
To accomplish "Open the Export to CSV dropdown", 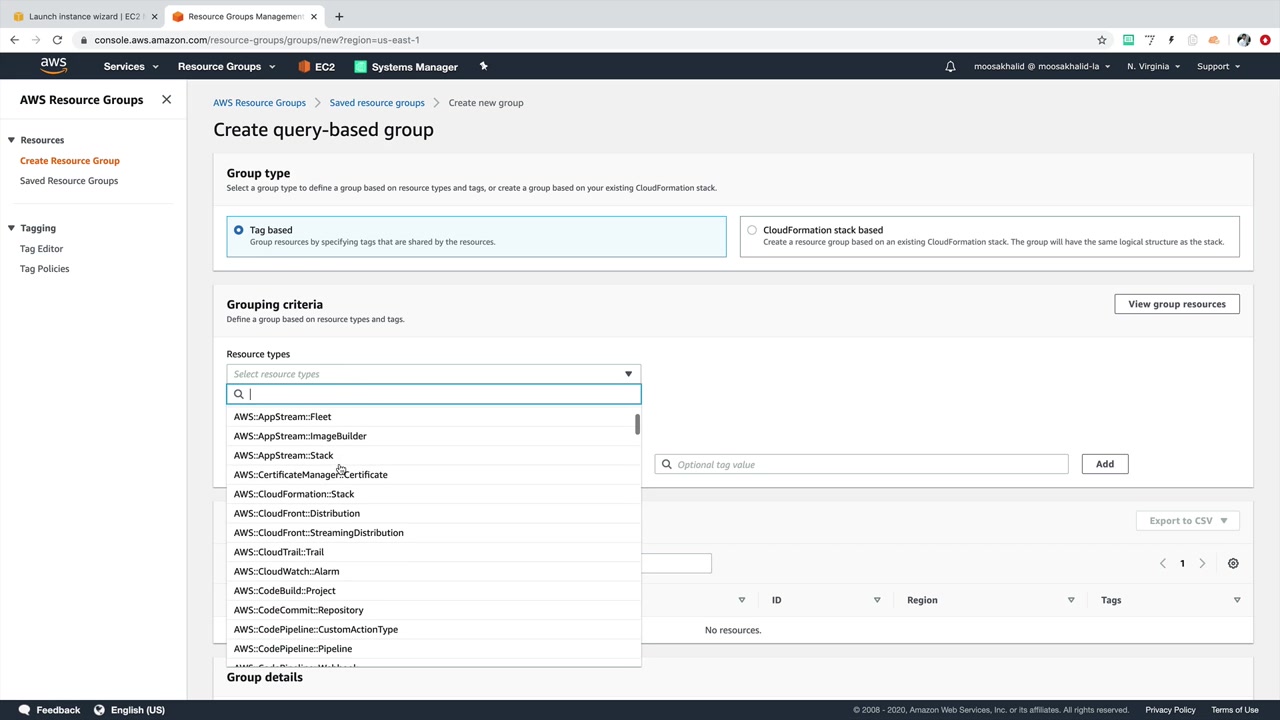I will pyautogui.click(x=1187, y=520).
